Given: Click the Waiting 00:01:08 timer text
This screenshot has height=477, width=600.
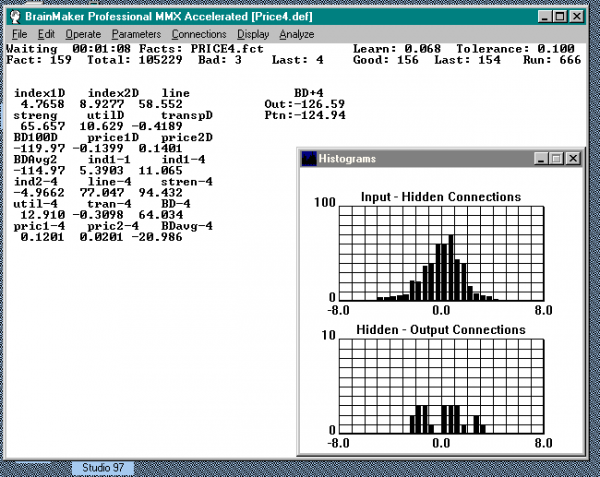Looking at the screenshot, I should tap(68, 49).
